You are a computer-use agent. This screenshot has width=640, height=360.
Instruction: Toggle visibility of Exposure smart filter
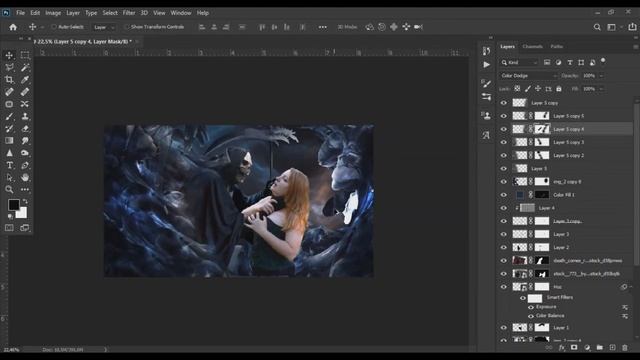point(531,307)
